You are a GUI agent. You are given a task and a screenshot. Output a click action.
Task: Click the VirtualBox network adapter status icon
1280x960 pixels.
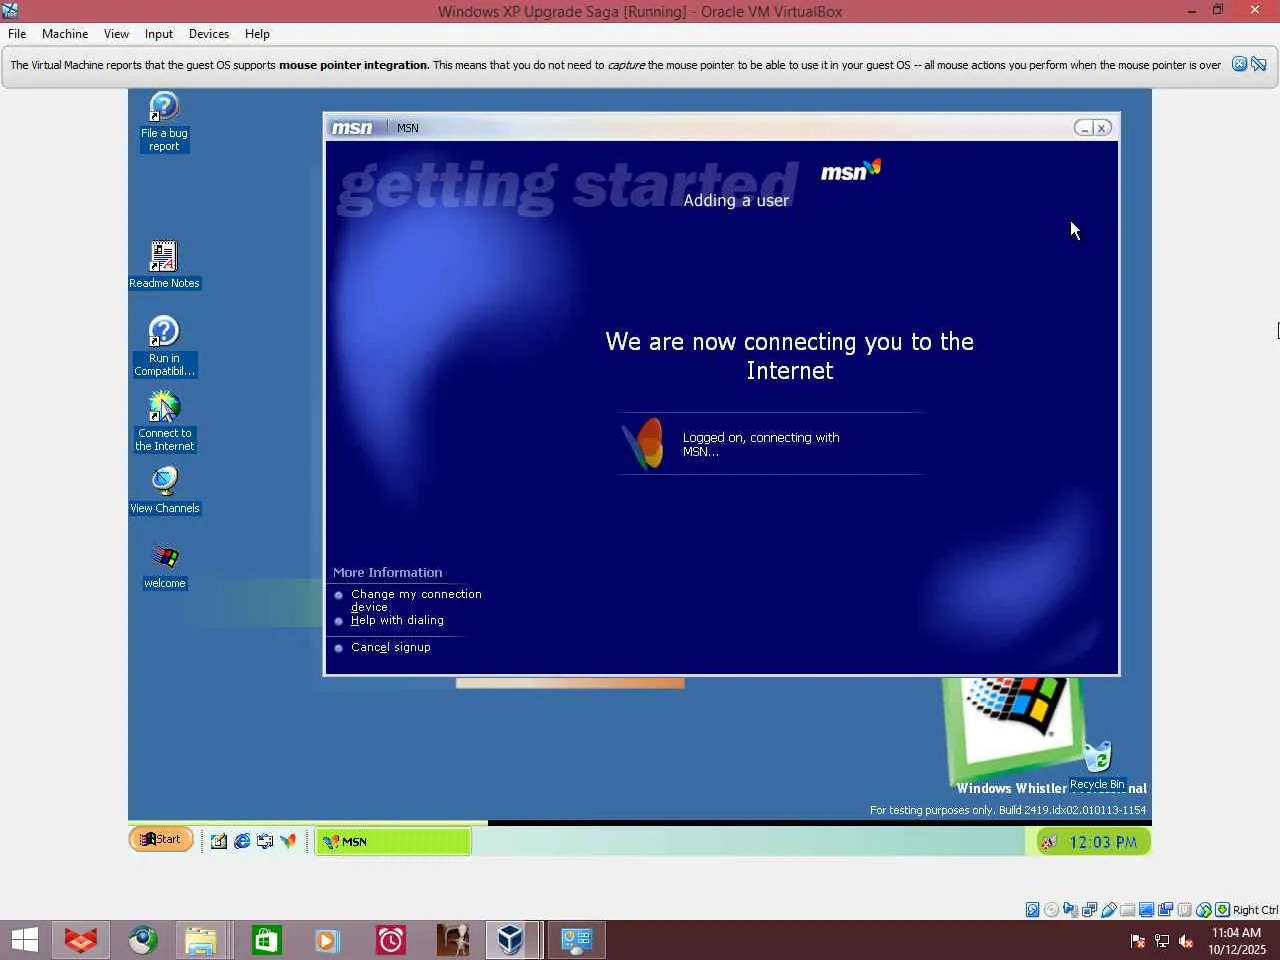(1090, 910)
